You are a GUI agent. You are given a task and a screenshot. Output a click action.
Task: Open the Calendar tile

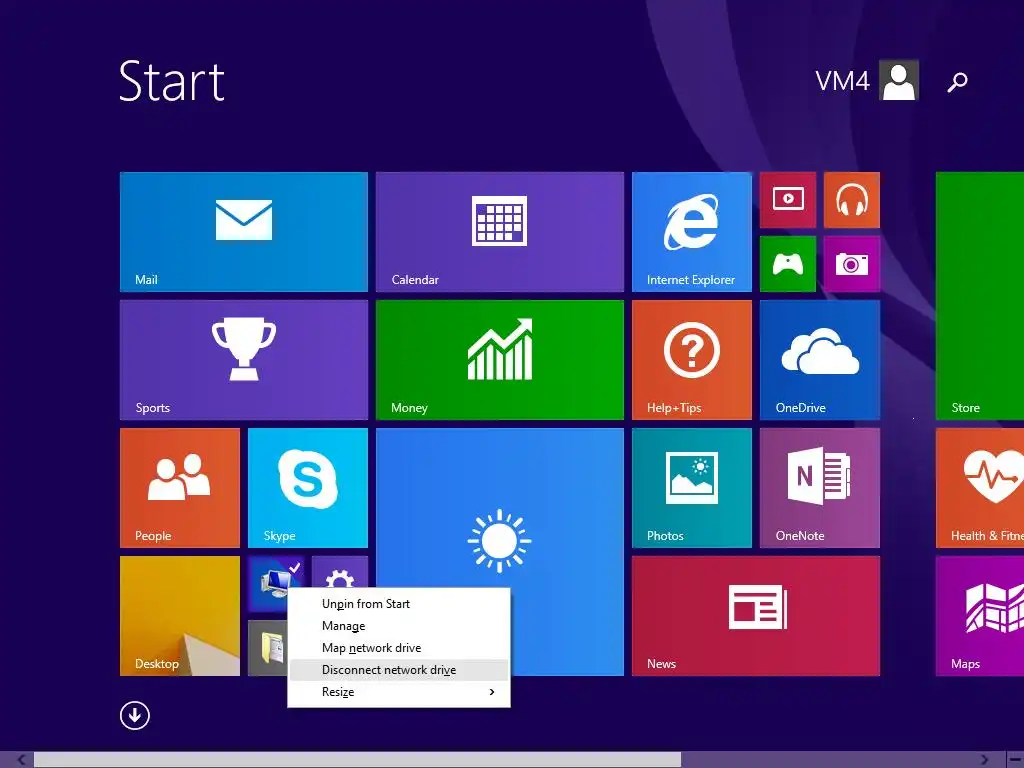(x=500, y=232)
